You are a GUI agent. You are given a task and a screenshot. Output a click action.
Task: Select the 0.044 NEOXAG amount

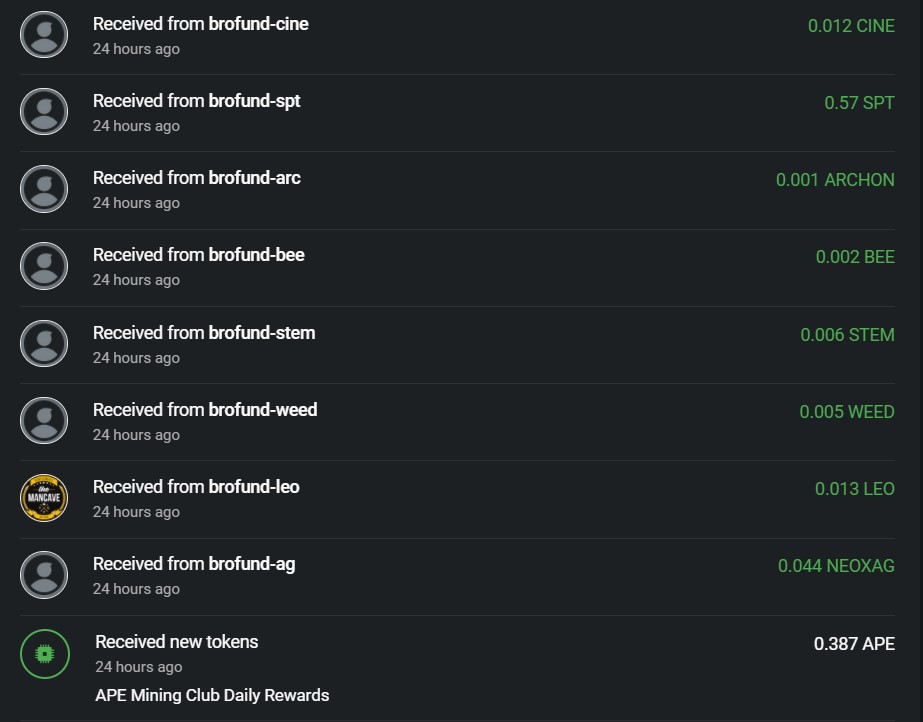(x=836, y=566)
